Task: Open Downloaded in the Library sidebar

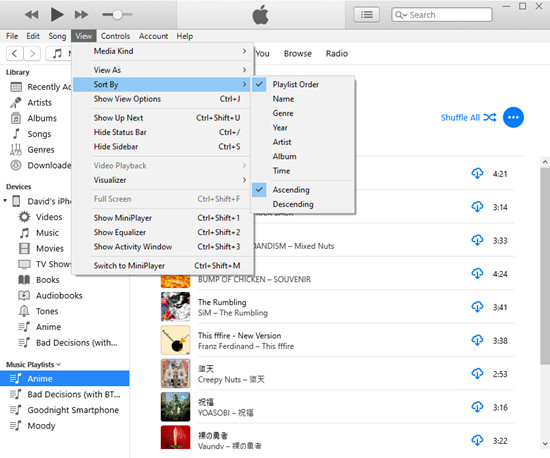Action: click(41, 165)
